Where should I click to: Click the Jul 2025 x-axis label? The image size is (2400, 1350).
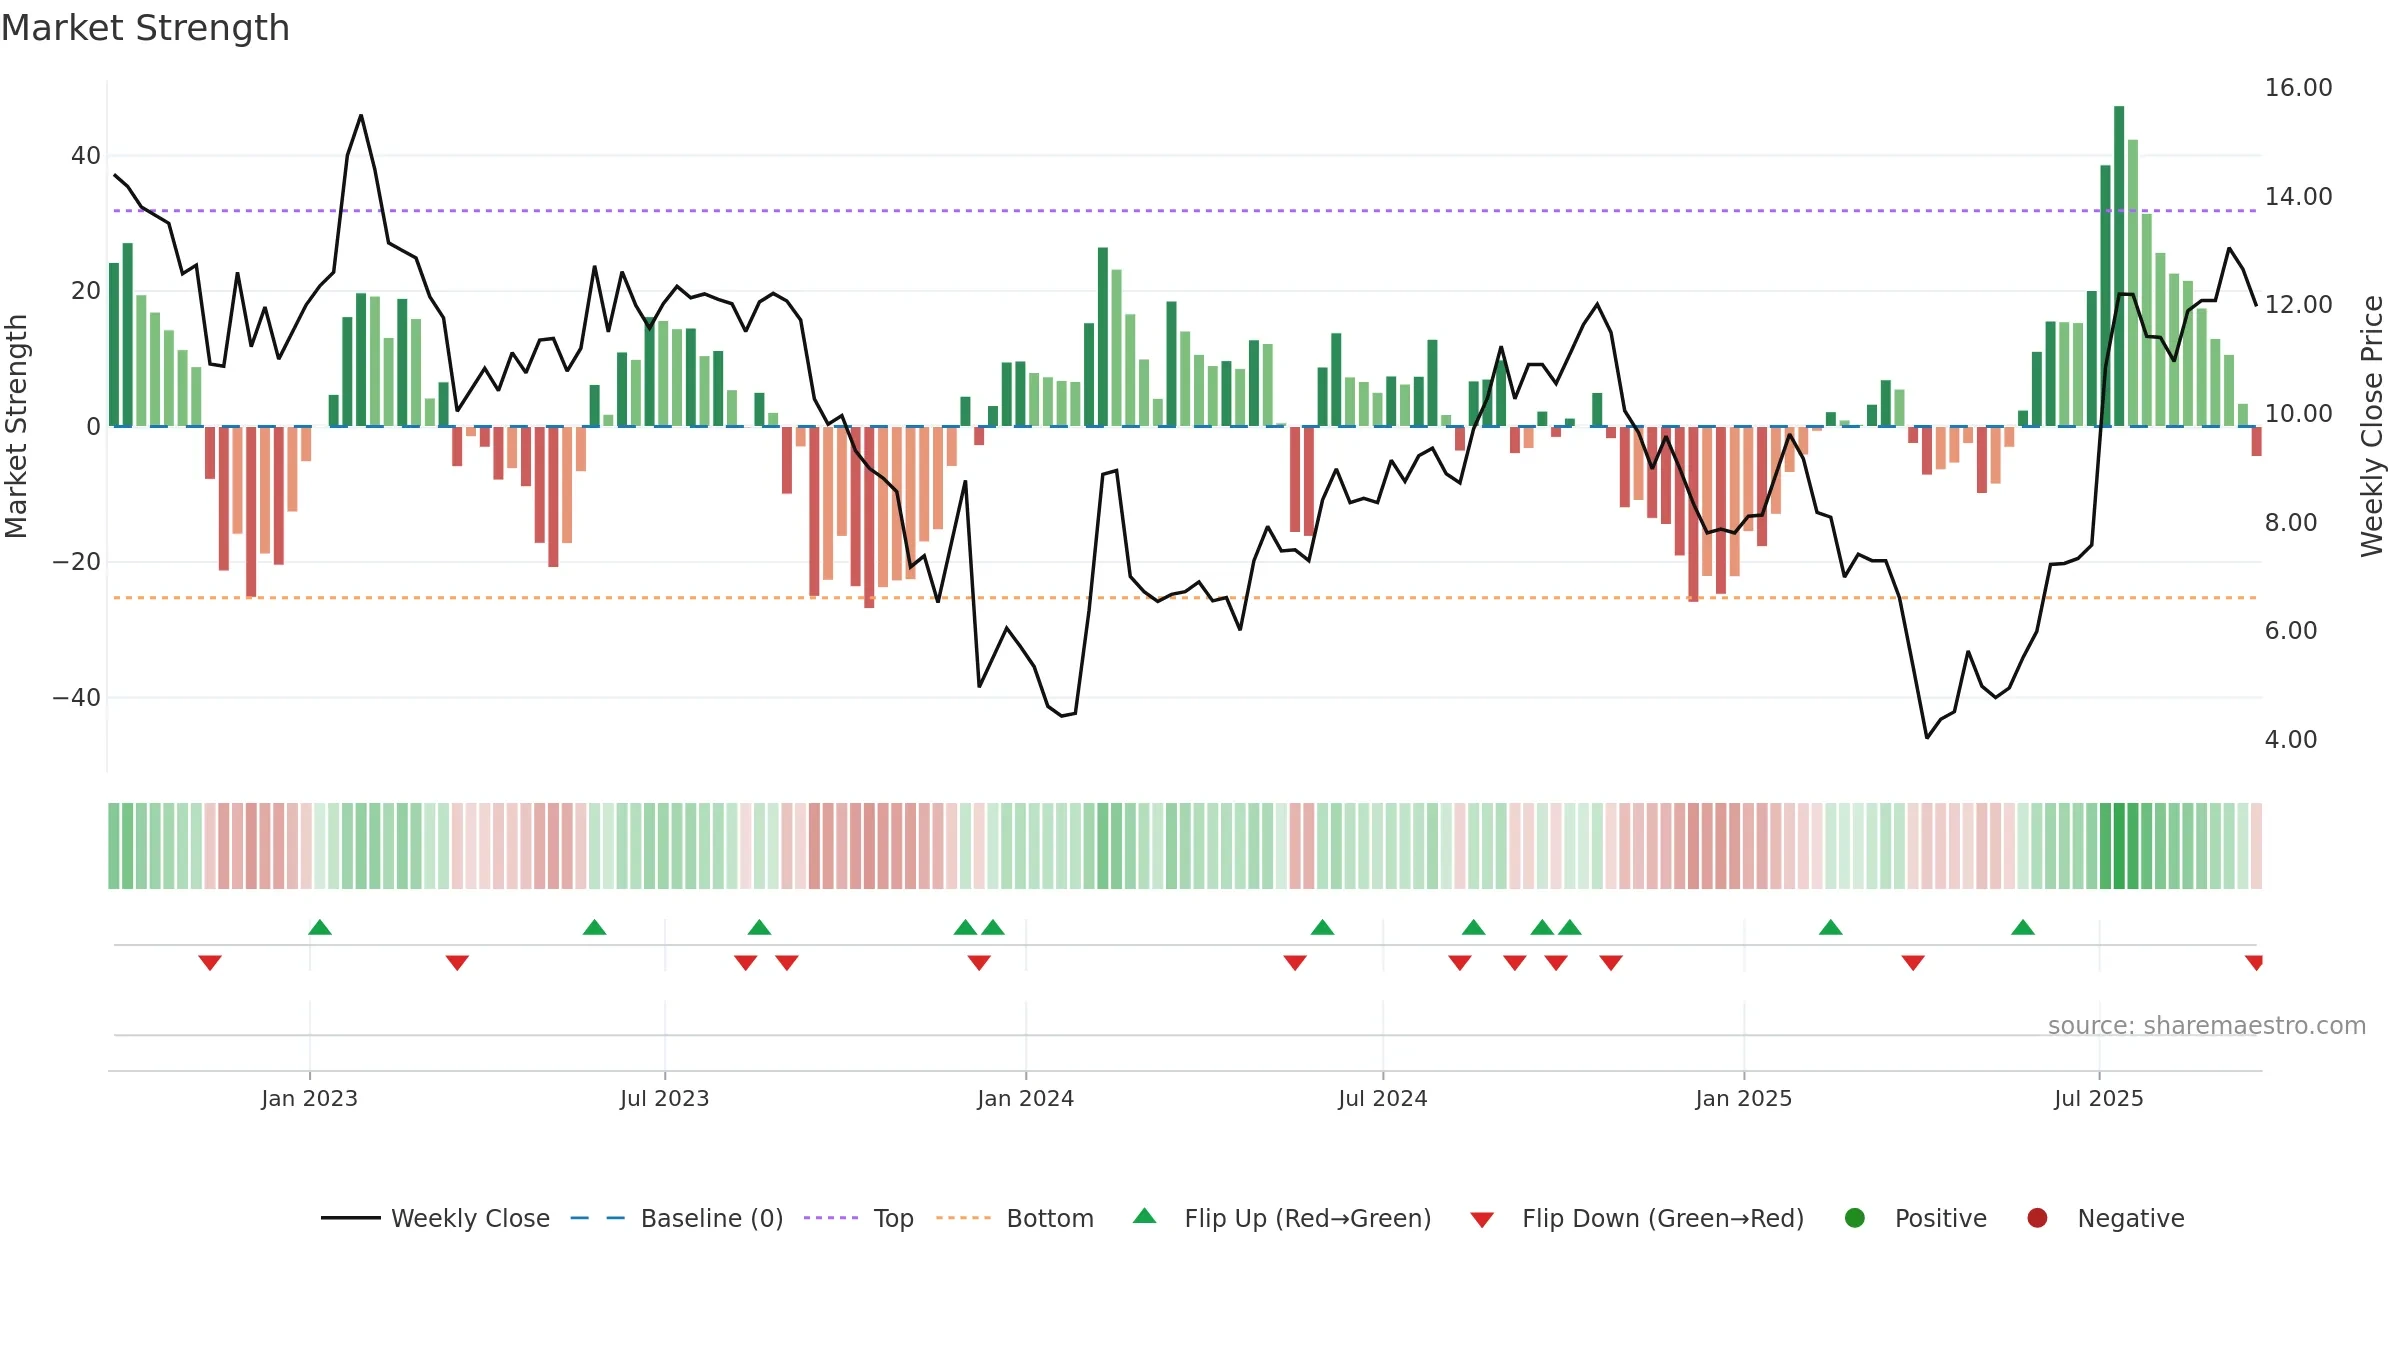[x=2099, y=1099]
